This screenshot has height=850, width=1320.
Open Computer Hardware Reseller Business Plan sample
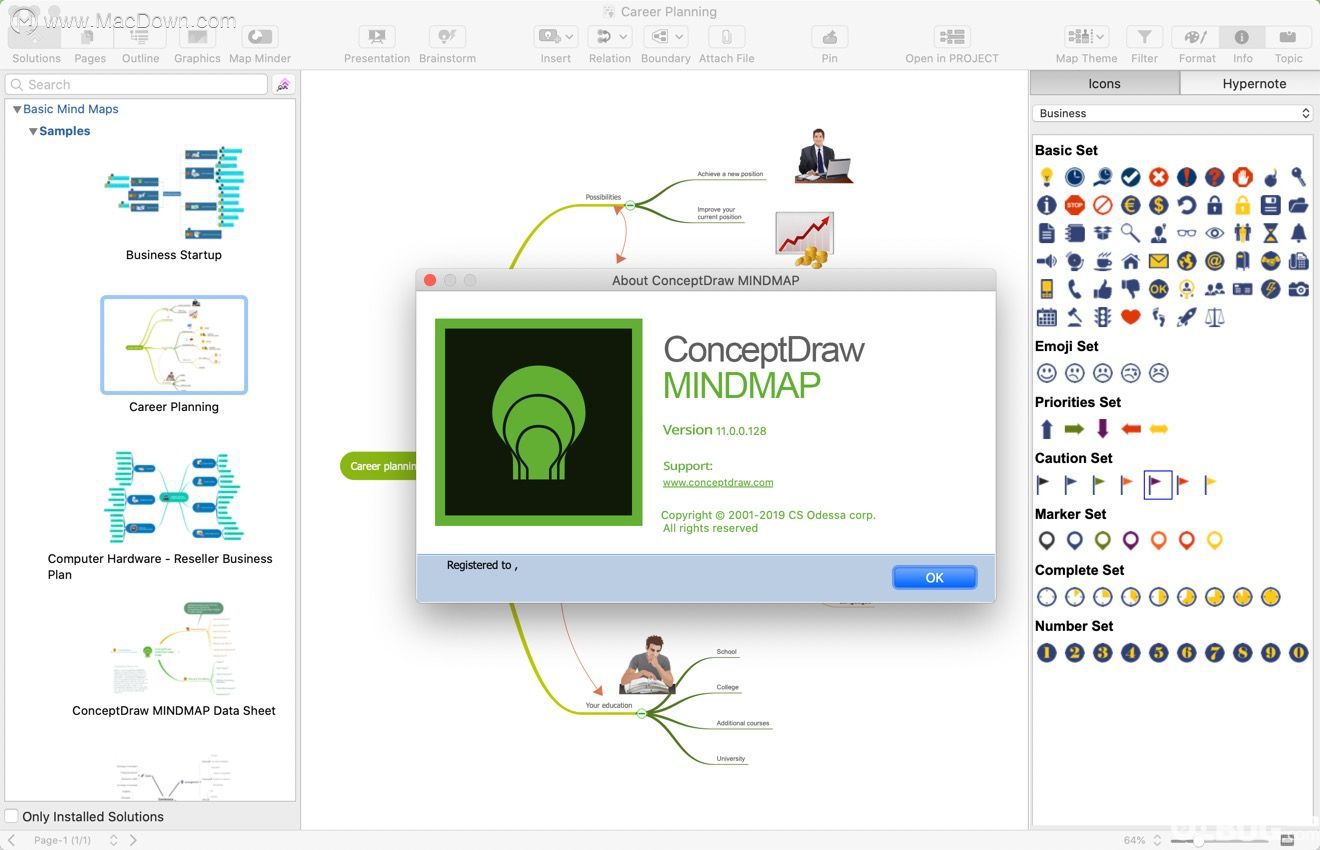click(174, 497)
